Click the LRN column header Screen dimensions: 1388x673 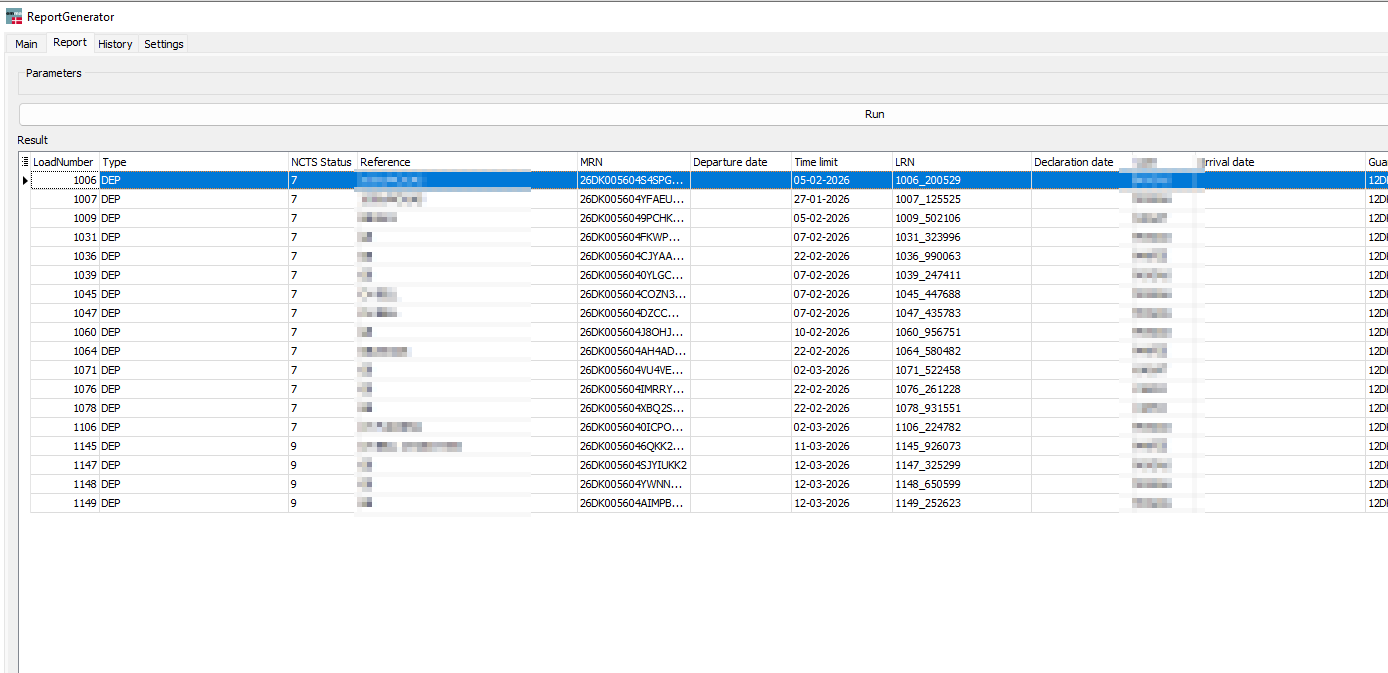961,162
